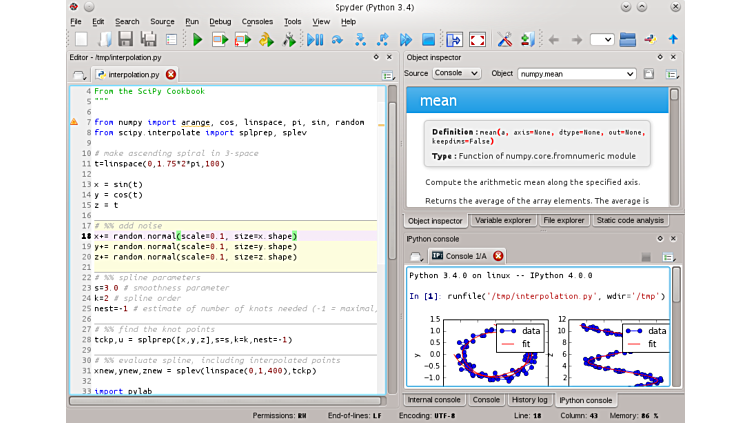Image resolution: width=752 pixels, height=423 pixels.
Task: Toggle fullscreen mode button
Action: coord(477,40)
